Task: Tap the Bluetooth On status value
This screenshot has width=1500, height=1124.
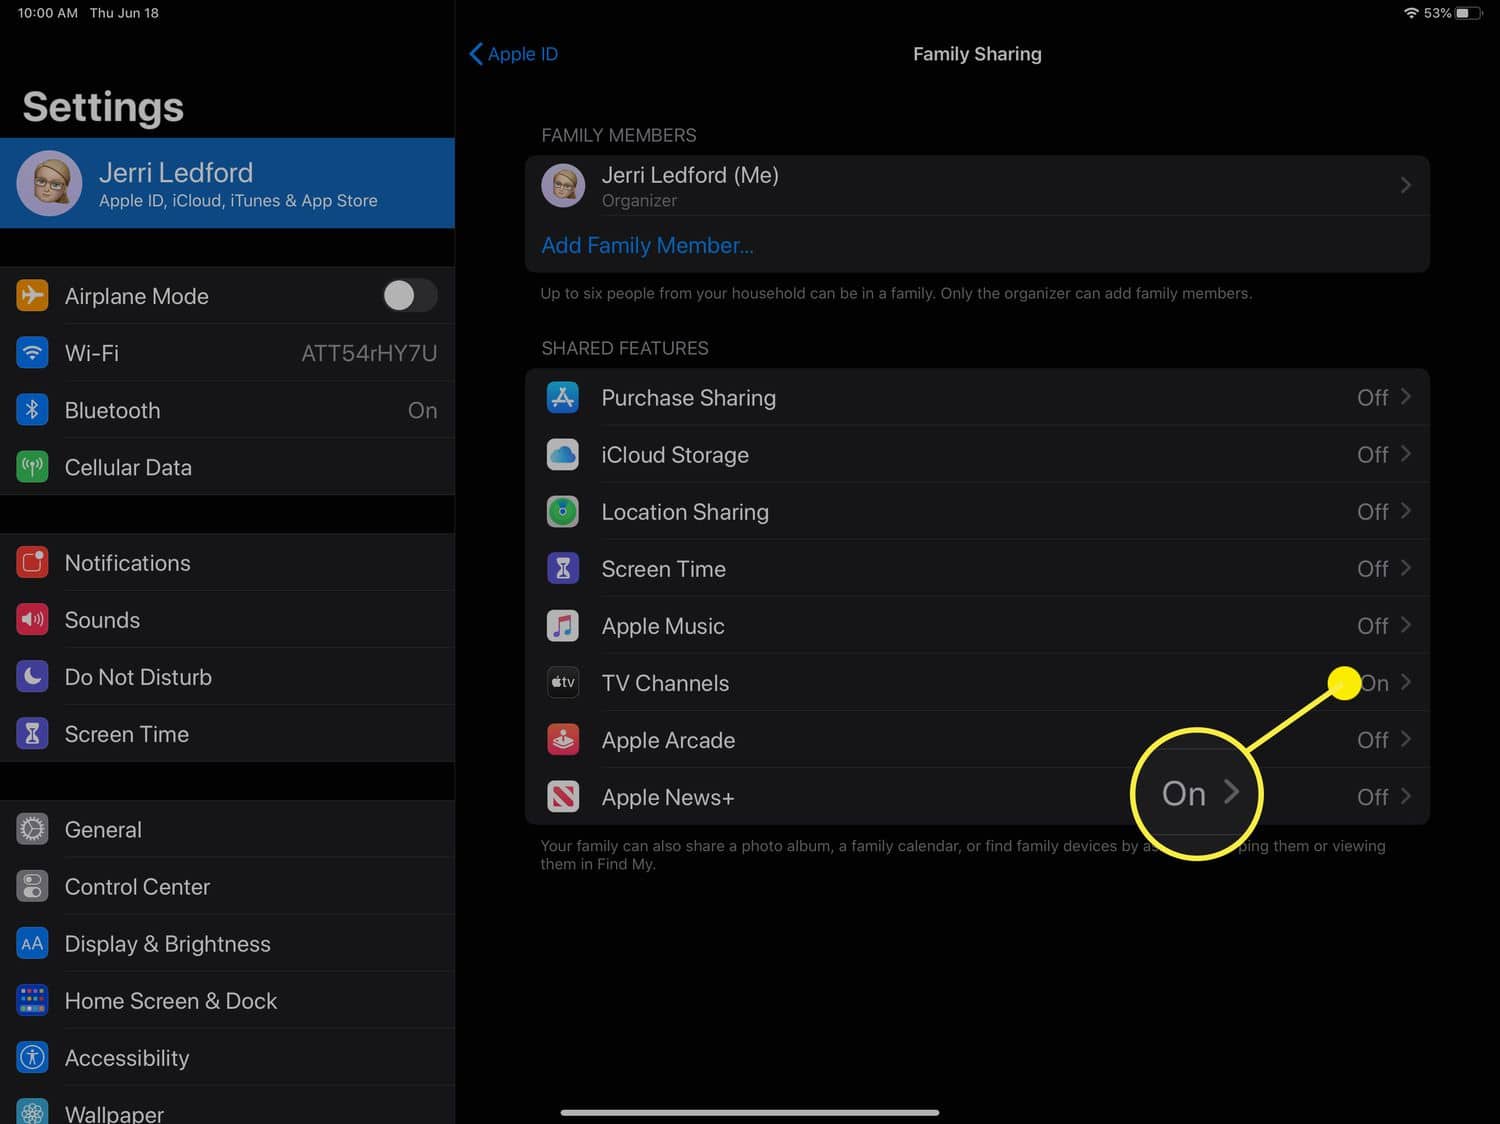Action: 422,410
